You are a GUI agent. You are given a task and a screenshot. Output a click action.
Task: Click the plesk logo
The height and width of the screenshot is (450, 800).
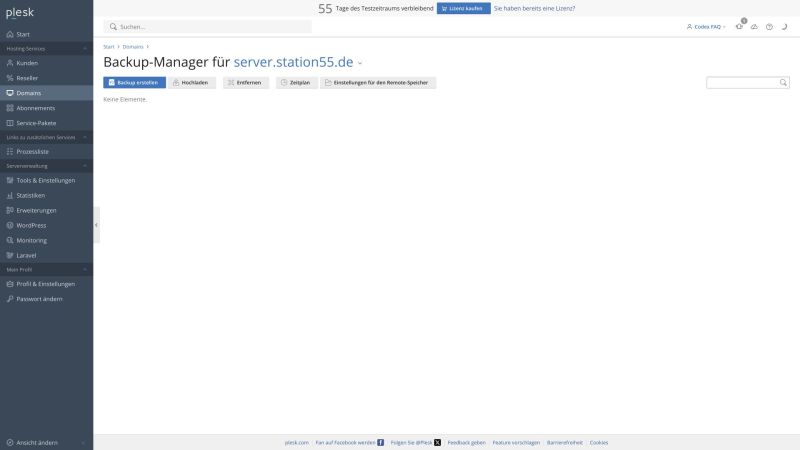click(20, 13)
